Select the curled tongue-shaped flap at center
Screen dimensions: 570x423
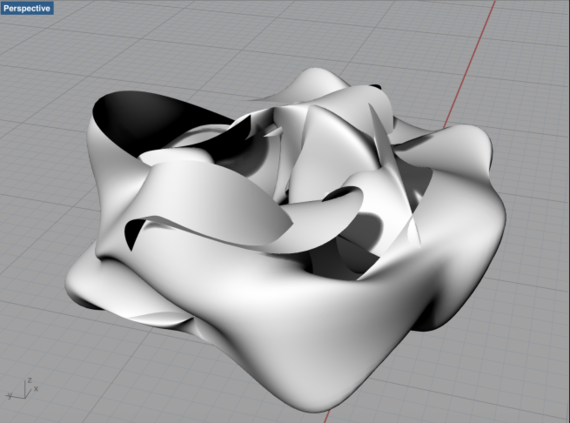[x=327, y=218]
